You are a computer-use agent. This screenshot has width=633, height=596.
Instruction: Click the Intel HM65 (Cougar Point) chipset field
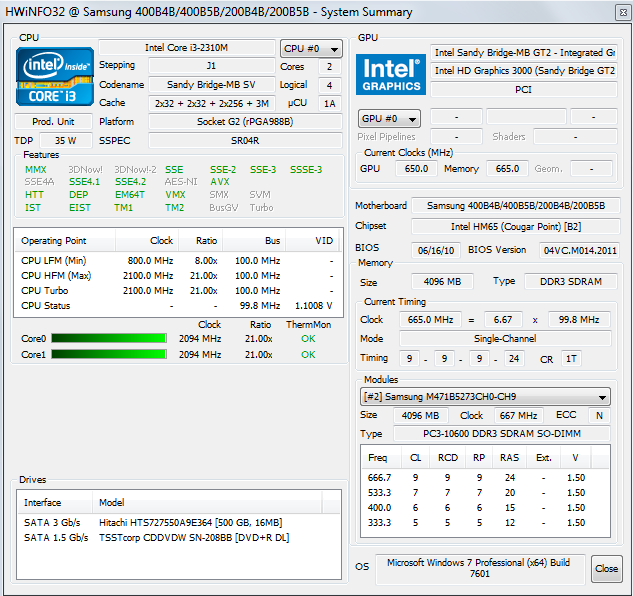[x=516, y=227]
